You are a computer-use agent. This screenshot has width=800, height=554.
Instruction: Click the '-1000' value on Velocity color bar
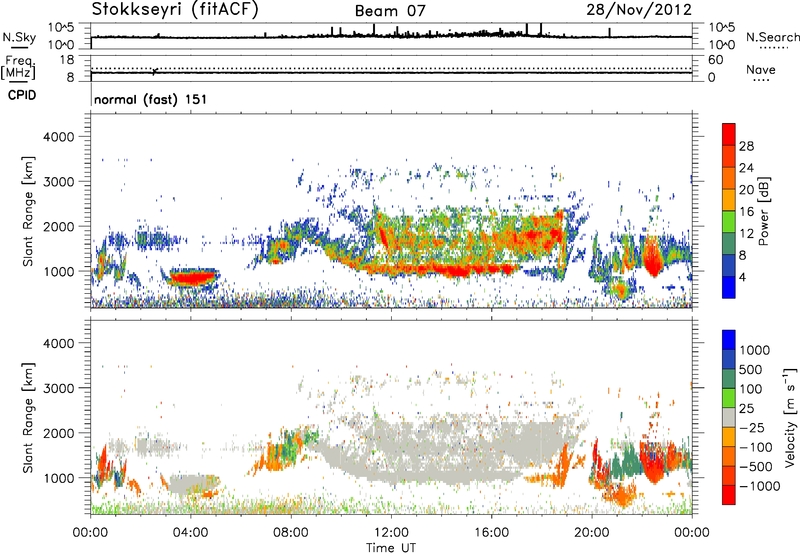click(760, 486)
